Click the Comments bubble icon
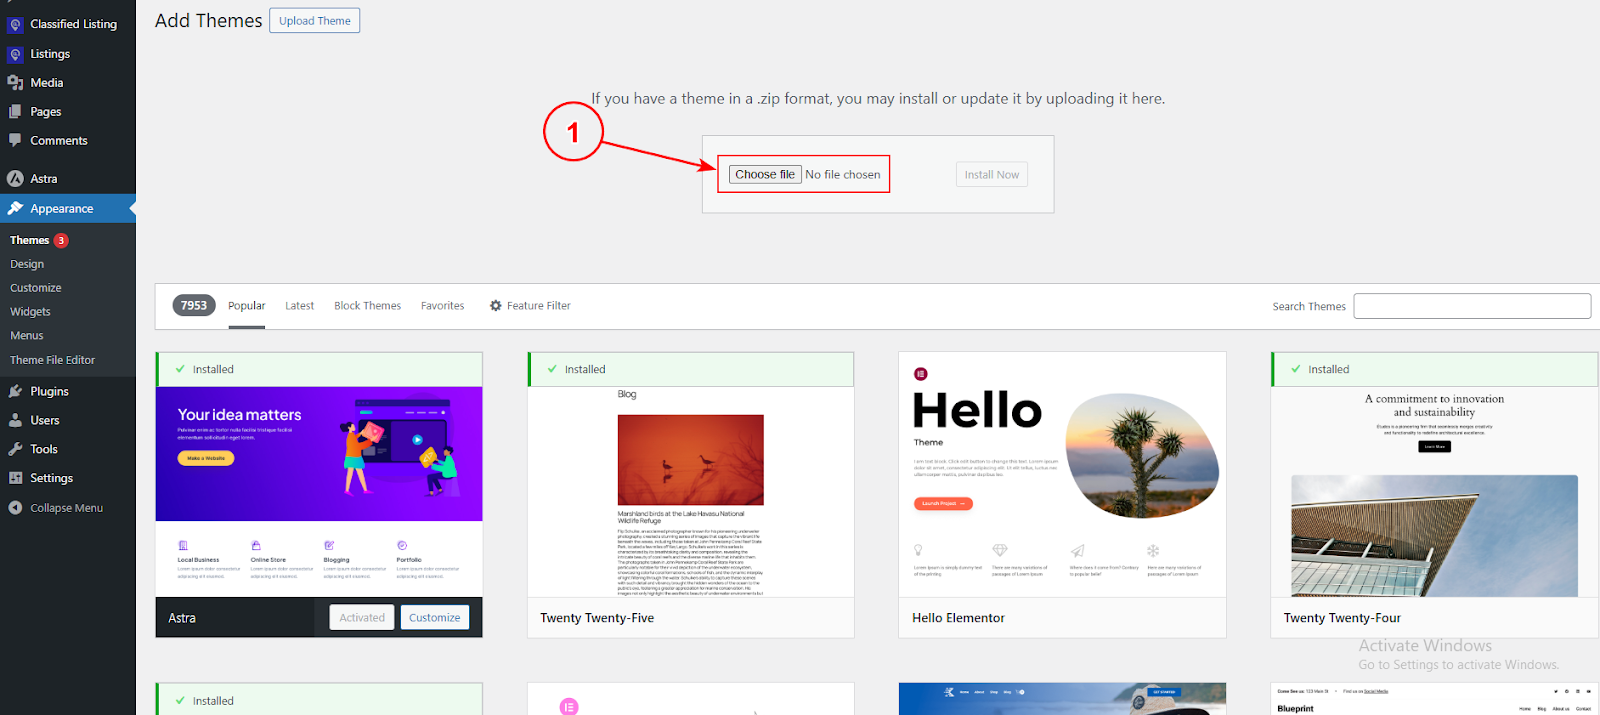This screenshot has width=1600, height=715. pos(15,141)
